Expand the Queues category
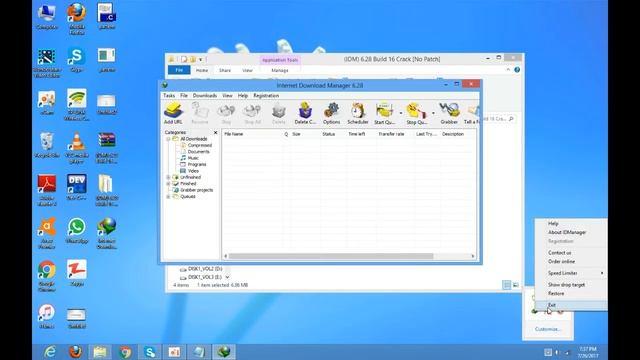This screenshot has width=640, height=360. [168, 197]
